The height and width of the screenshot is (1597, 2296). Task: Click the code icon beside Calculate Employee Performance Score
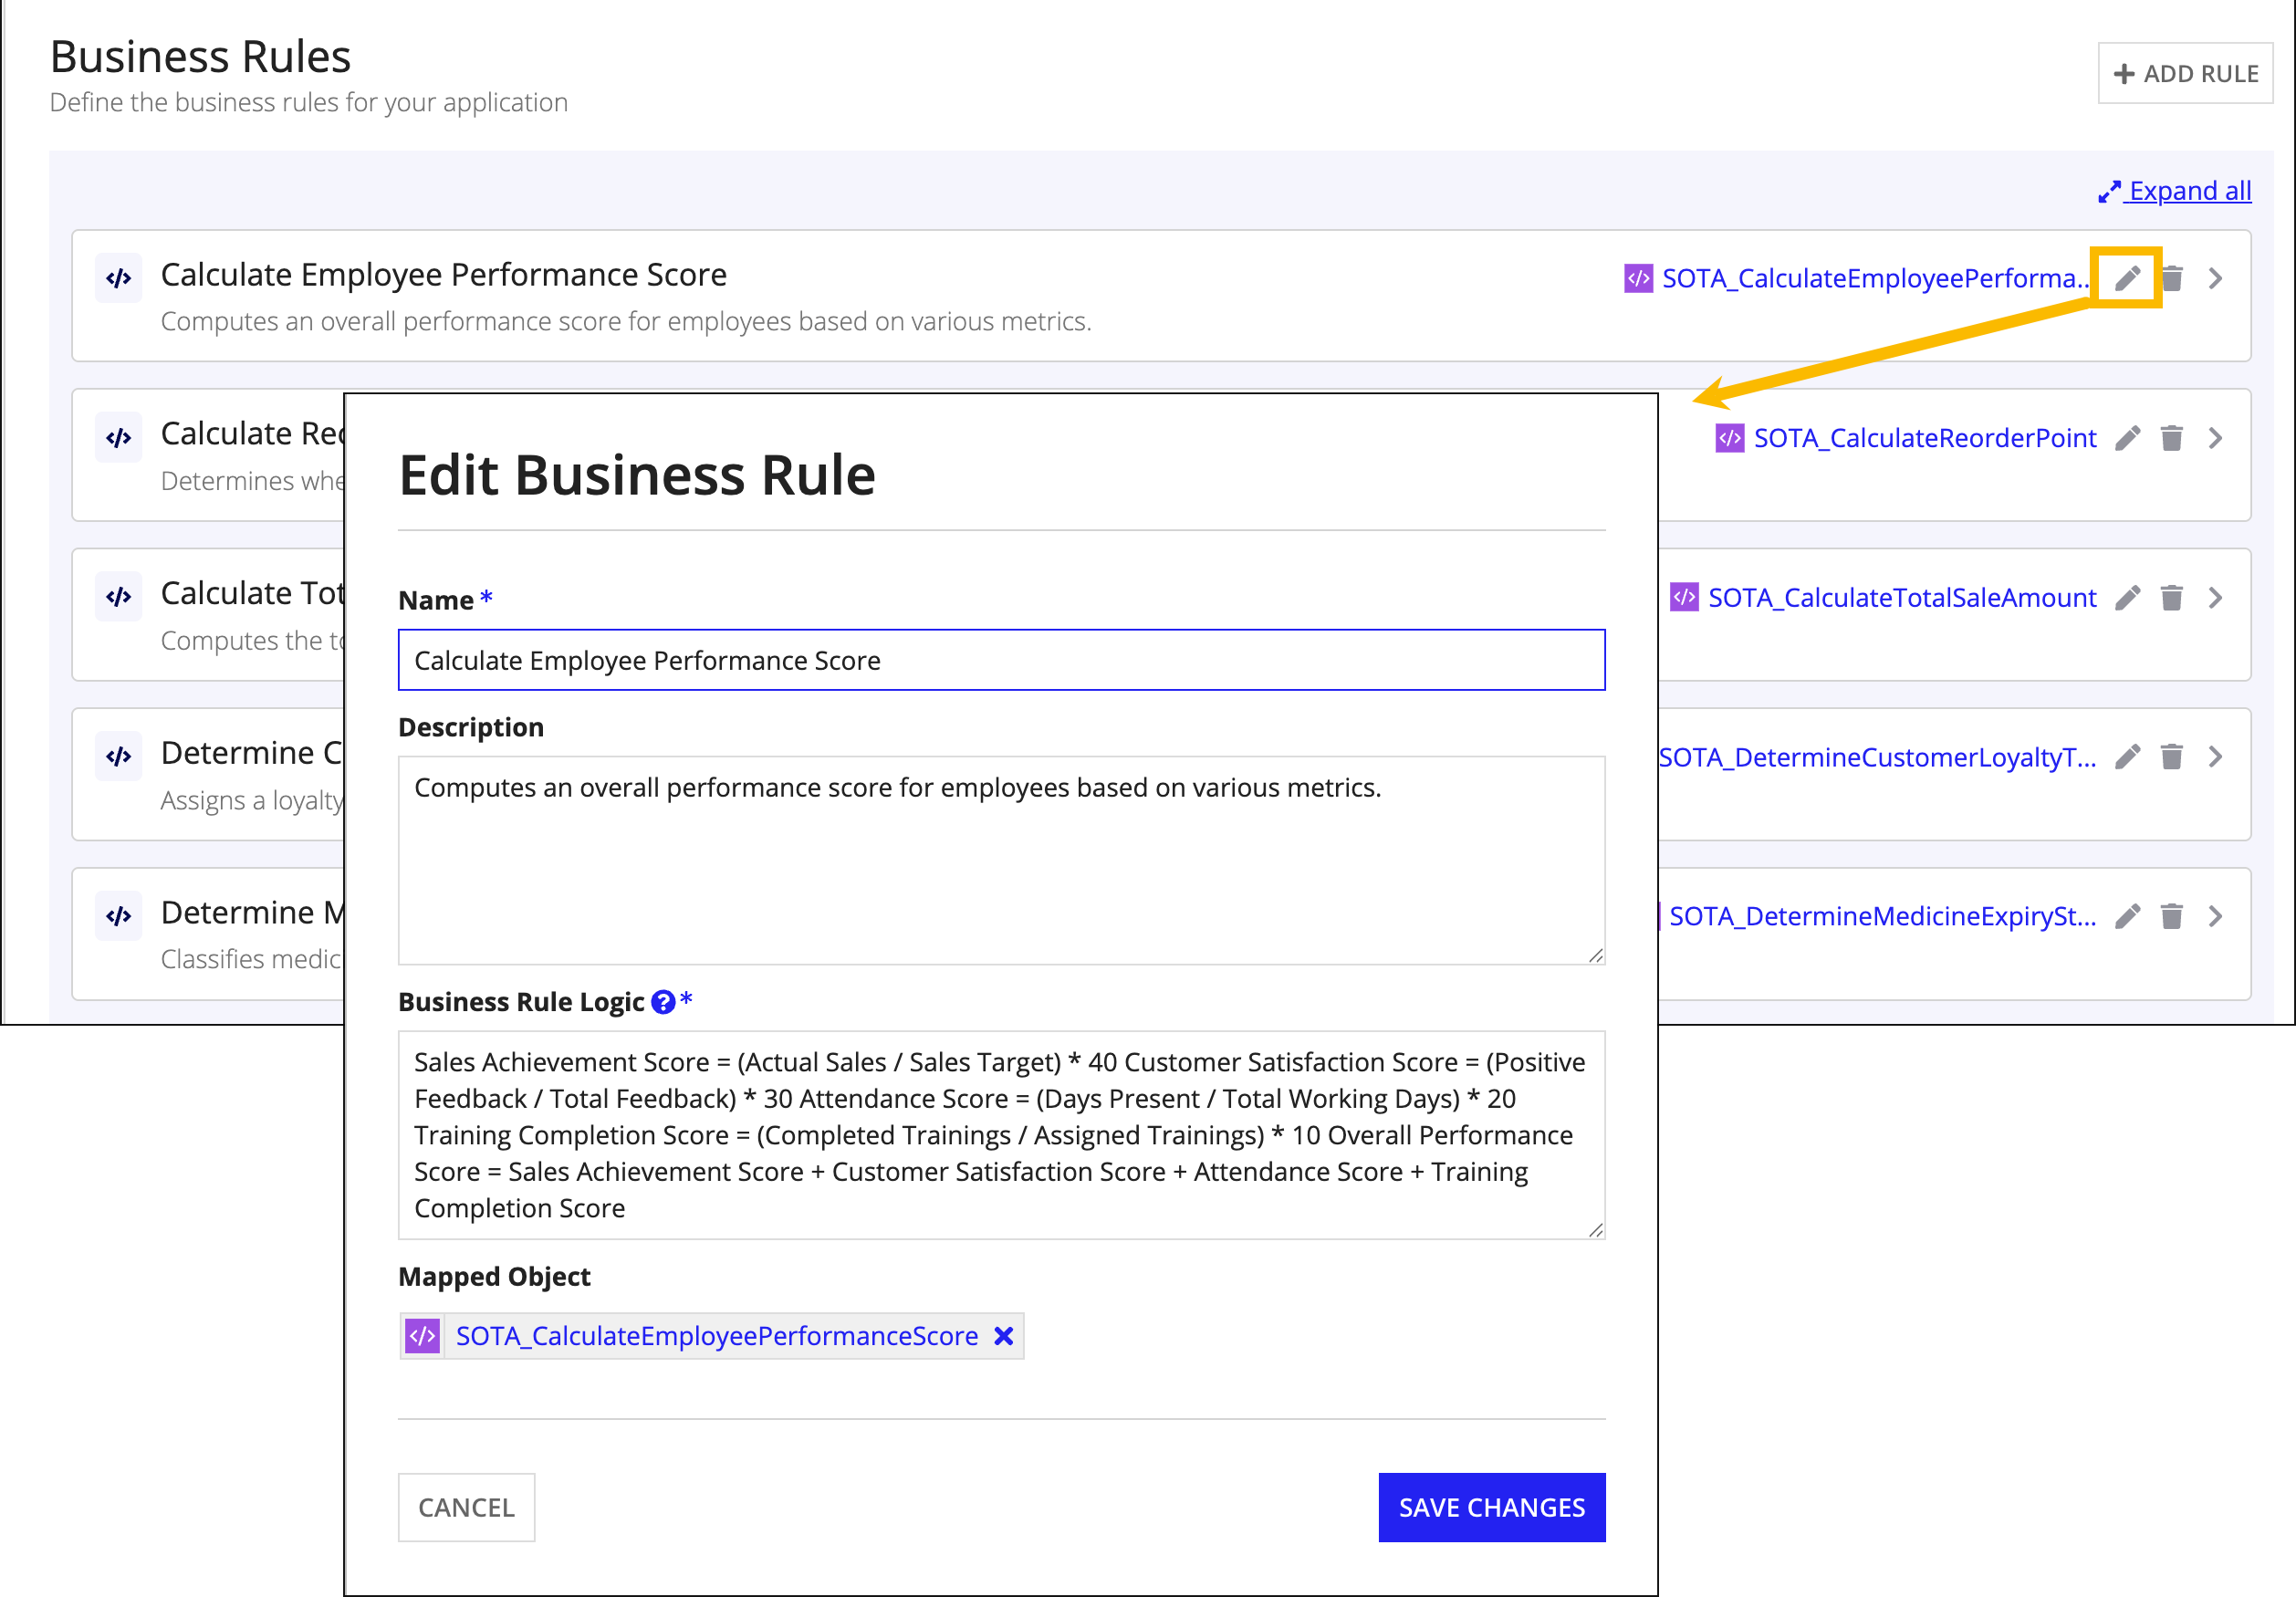pyautogui.click(x=119, y=278)
